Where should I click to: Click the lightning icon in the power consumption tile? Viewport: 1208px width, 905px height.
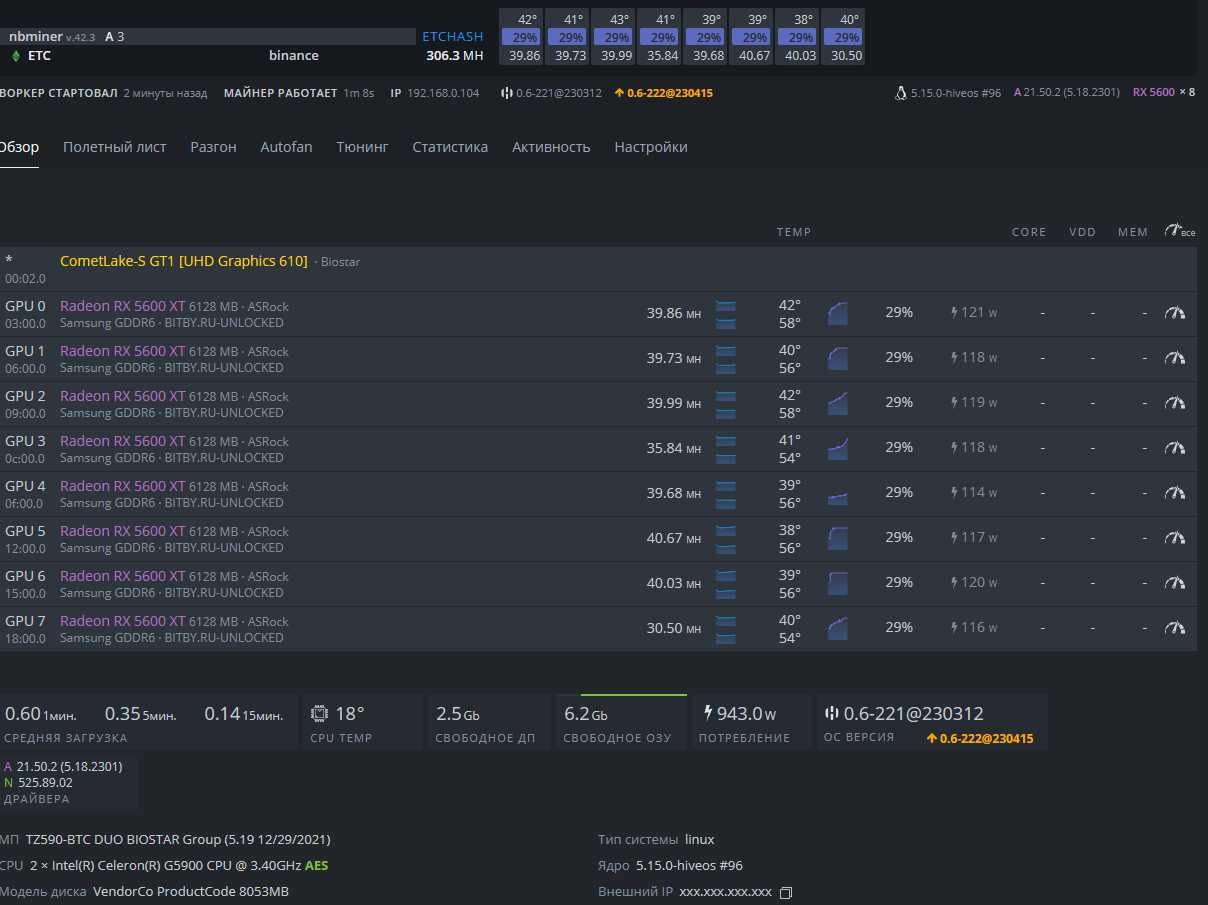(709, 714)
